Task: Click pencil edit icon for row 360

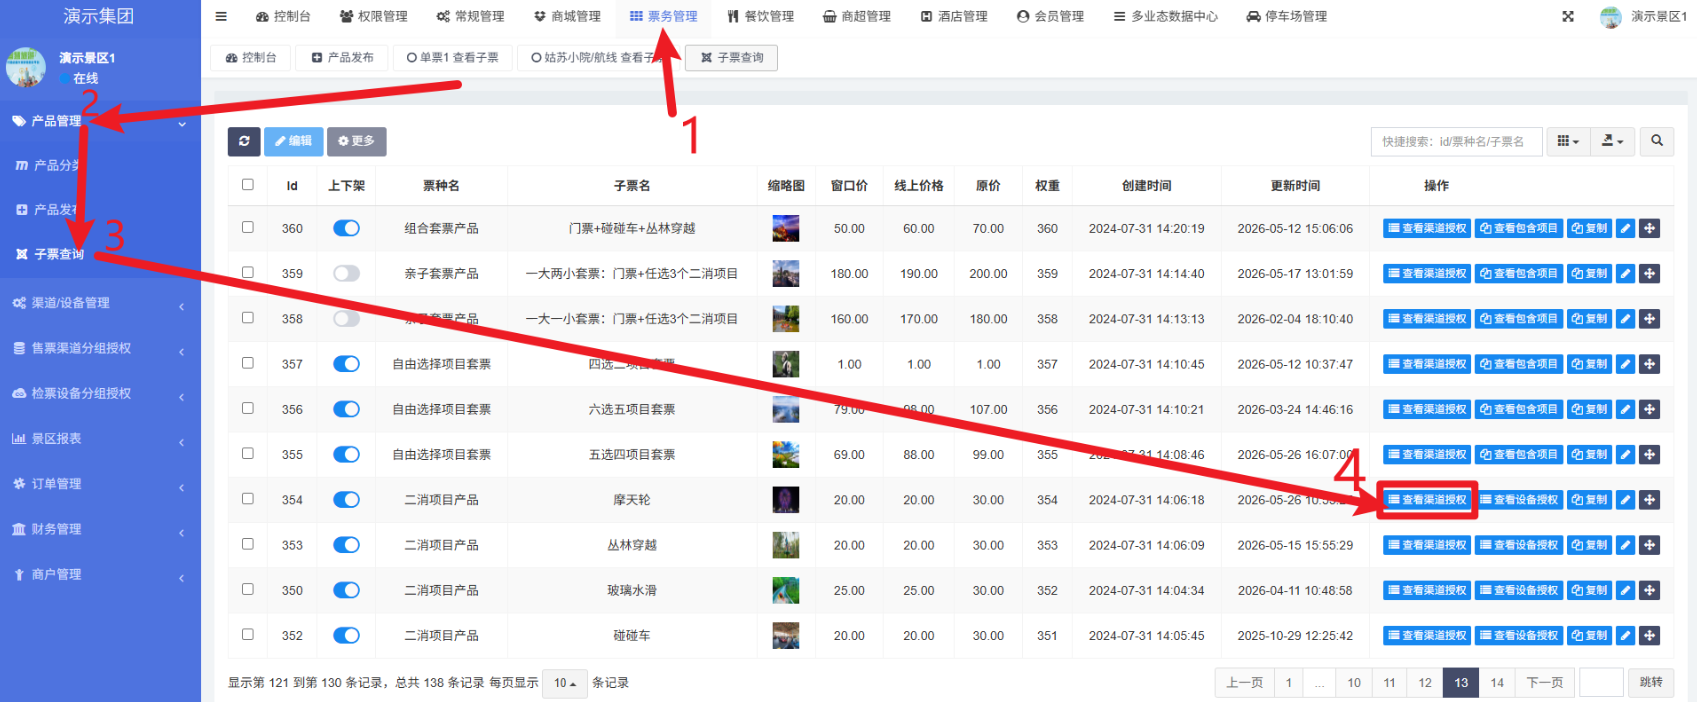Action: coord(1625,229)
